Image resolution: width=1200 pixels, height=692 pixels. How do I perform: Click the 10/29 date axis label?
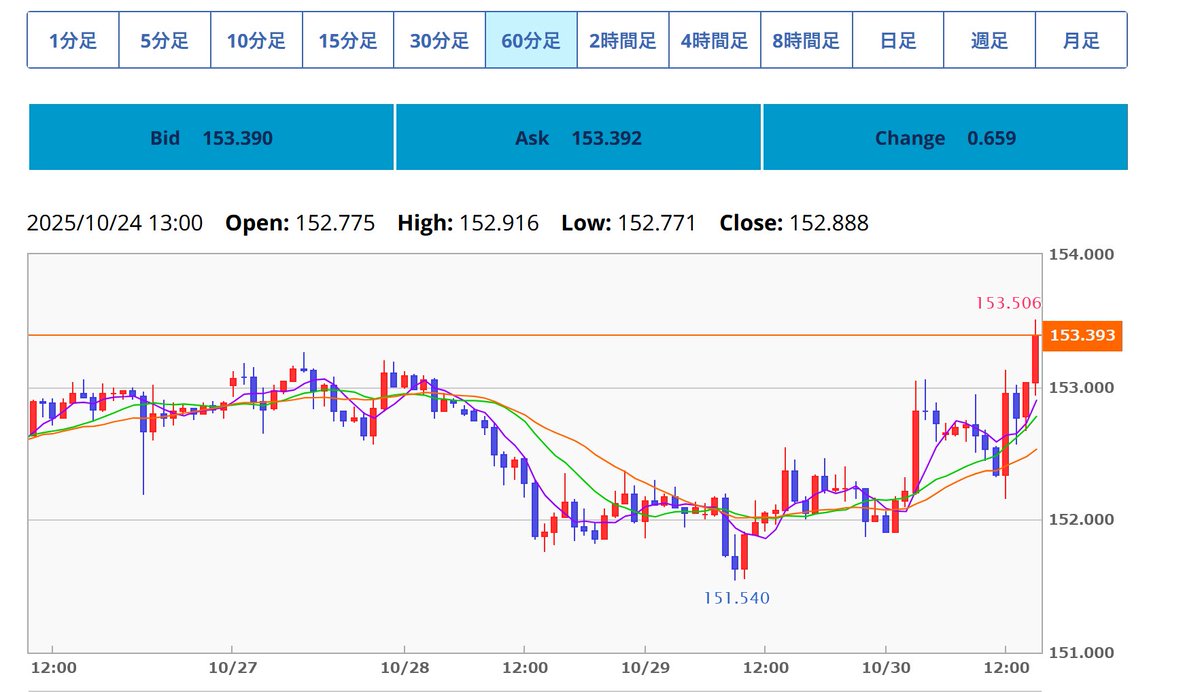pos(645,666)
